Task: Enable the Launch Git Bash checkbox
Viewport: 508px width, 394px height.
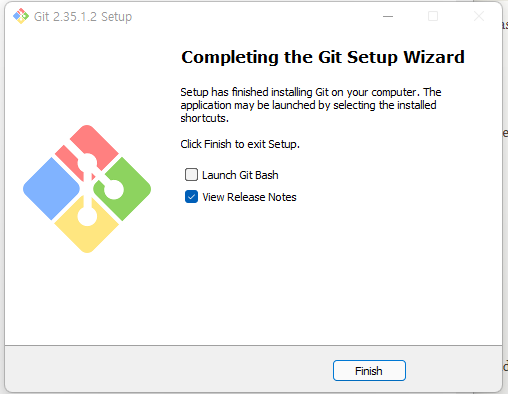Action: click(x=191, y=175)
